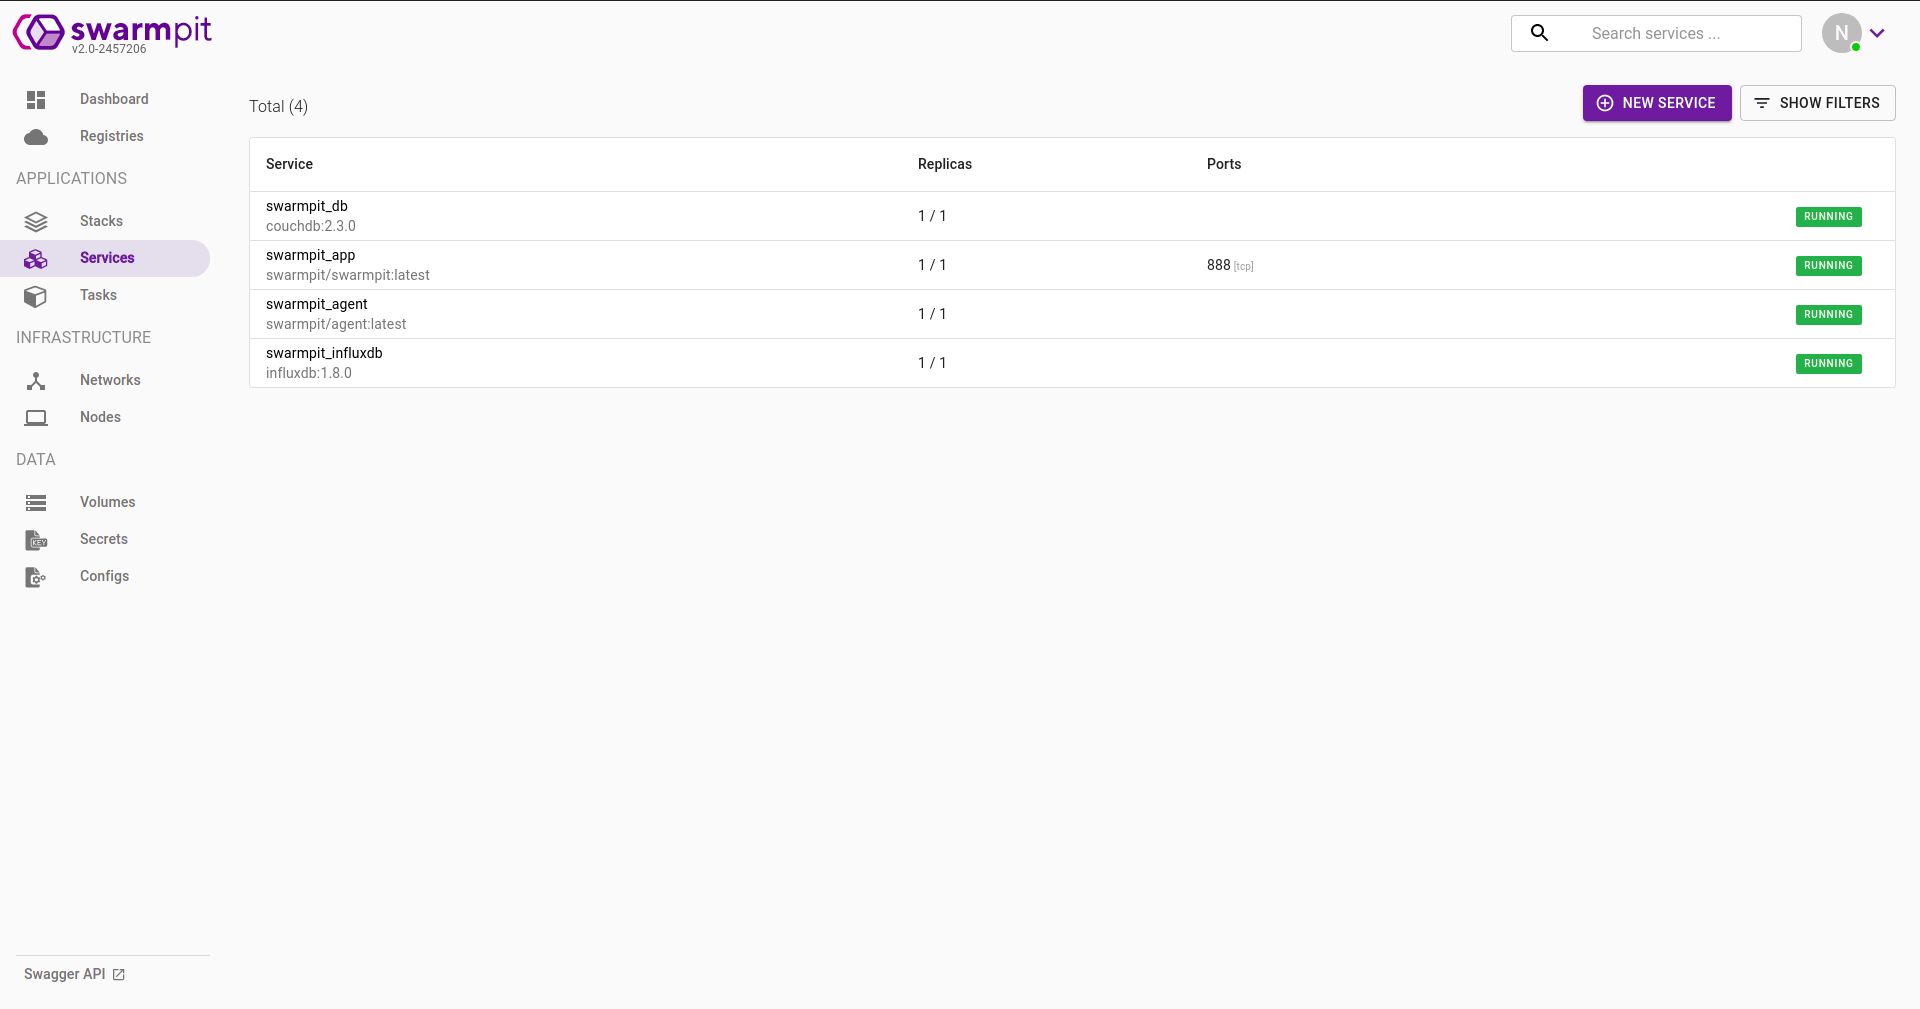Screen dimensions: 1920x1009
Task: Click the external link icon beside Swagger API
Action: pyautogui.click(x=119, y=974)
